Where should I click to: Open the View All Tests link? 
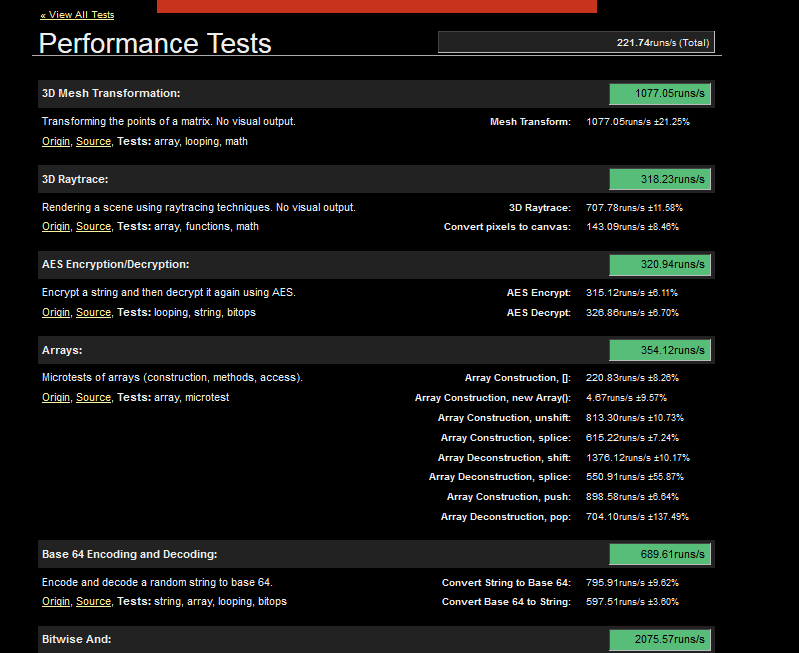pos(77,15)
